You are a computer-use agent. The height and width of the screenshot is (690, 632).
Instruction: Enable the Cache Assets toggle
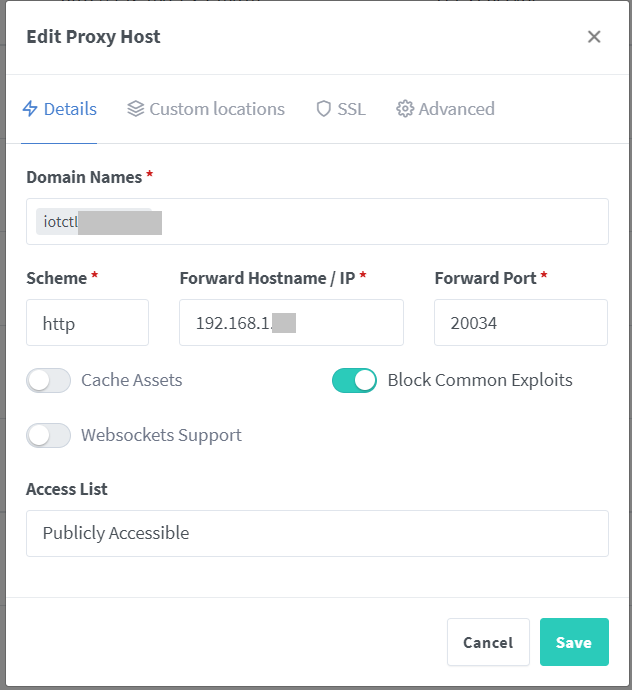pyautogui.click(x=49, y=380)
